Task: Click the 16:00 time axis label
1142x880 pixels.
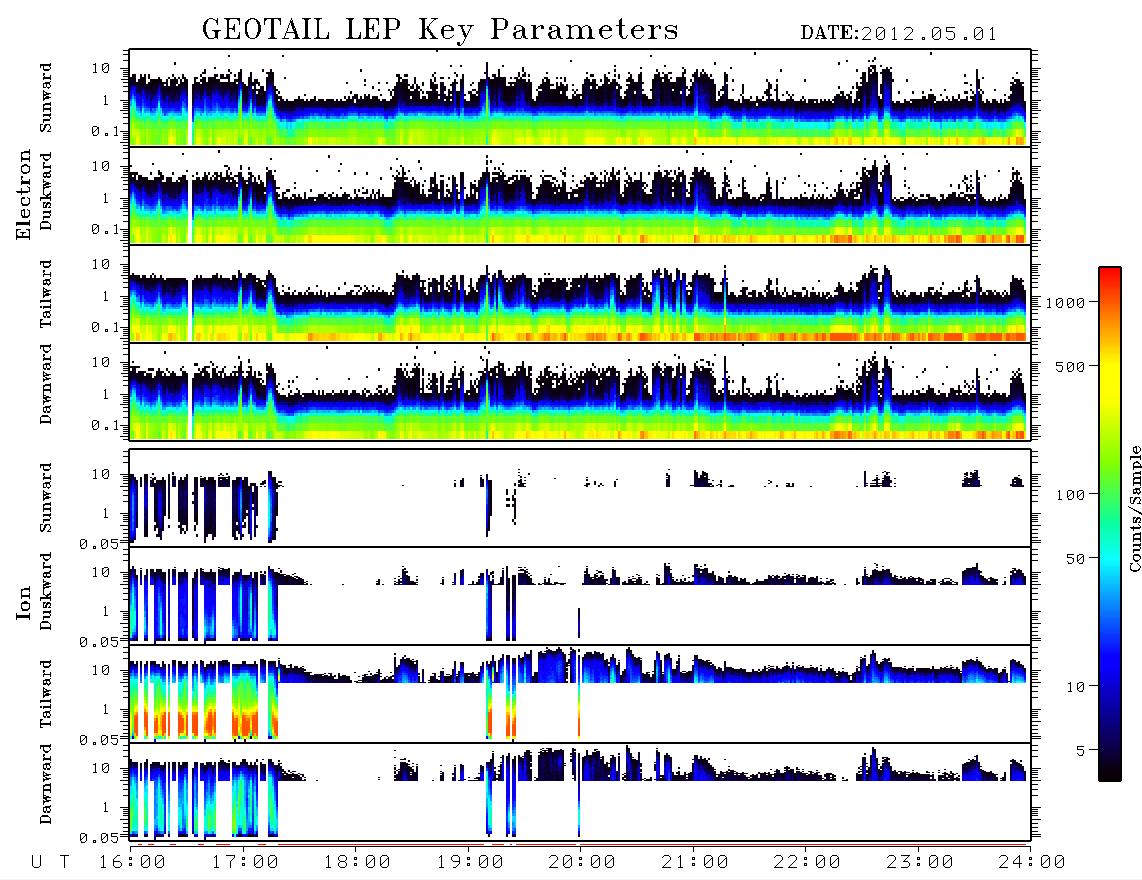Action: click(133, 863)
